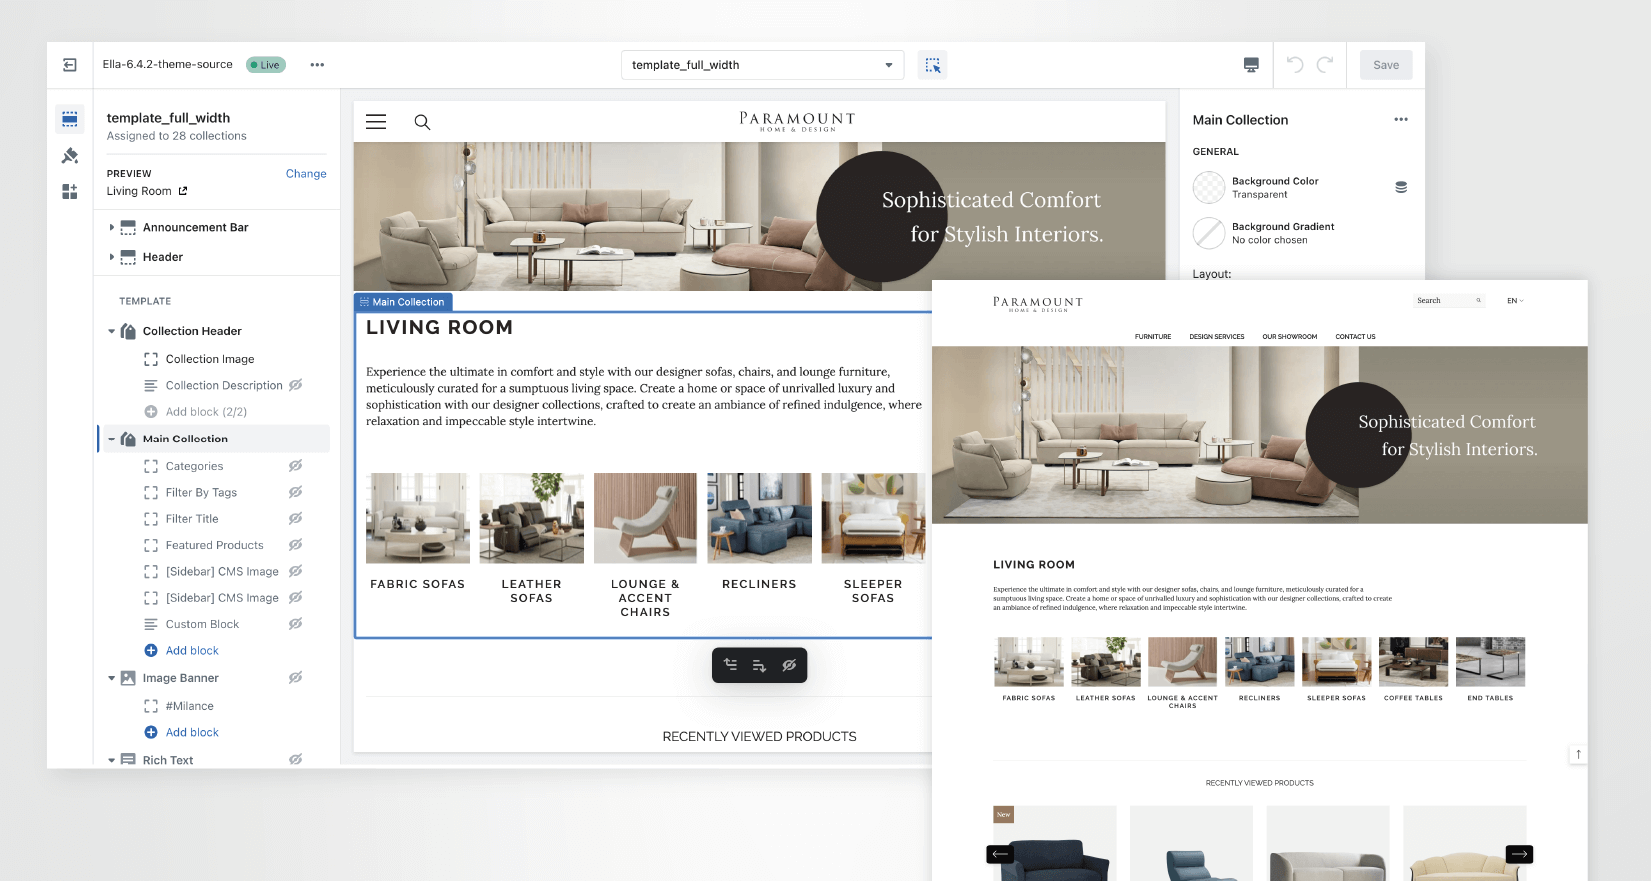Open the Sections panel icon
This screenshot has width=1651, height=881.
(70, 120)
